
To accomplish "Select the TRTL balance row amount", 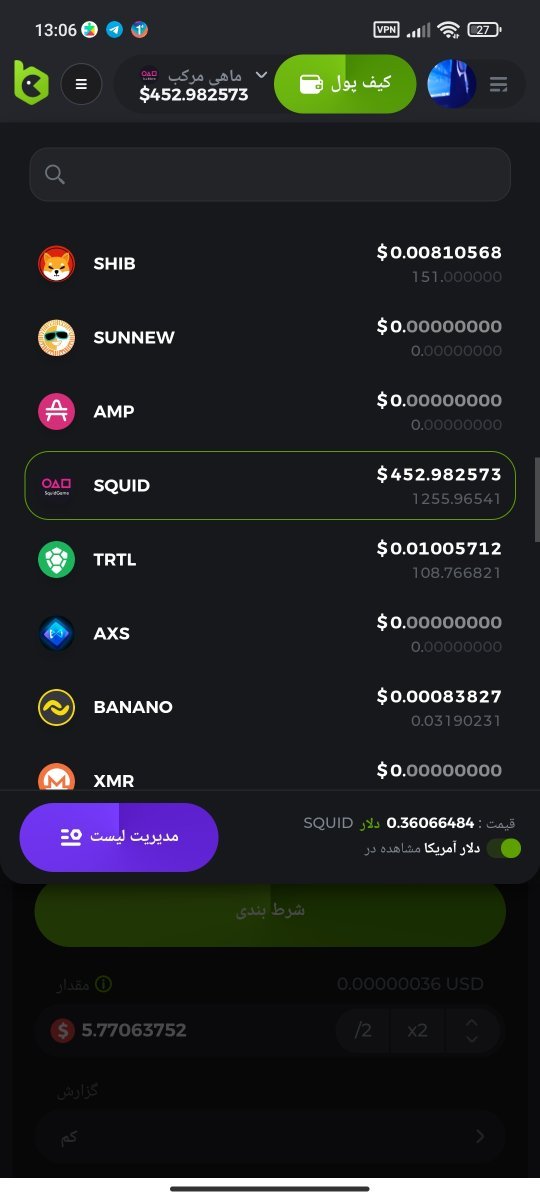I will coord(439,560).
